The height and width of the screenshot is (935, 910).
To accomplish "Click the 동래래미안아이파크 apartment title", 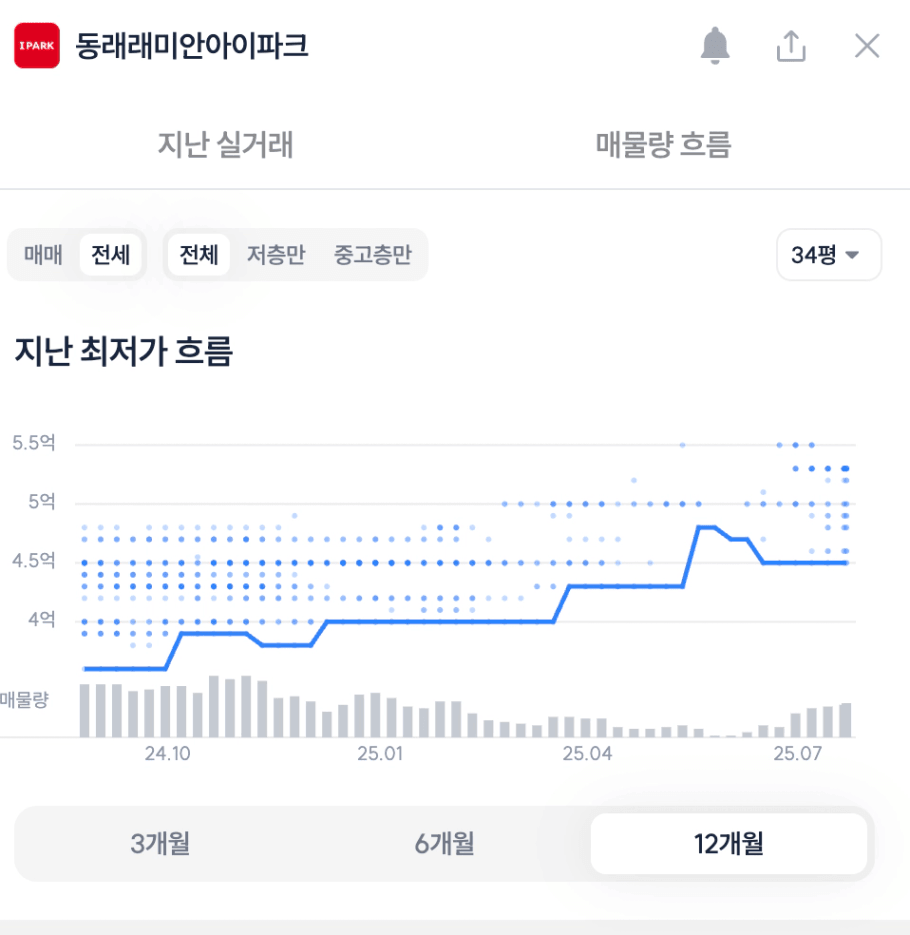I will pyautogui.click(x=191, y=46).
